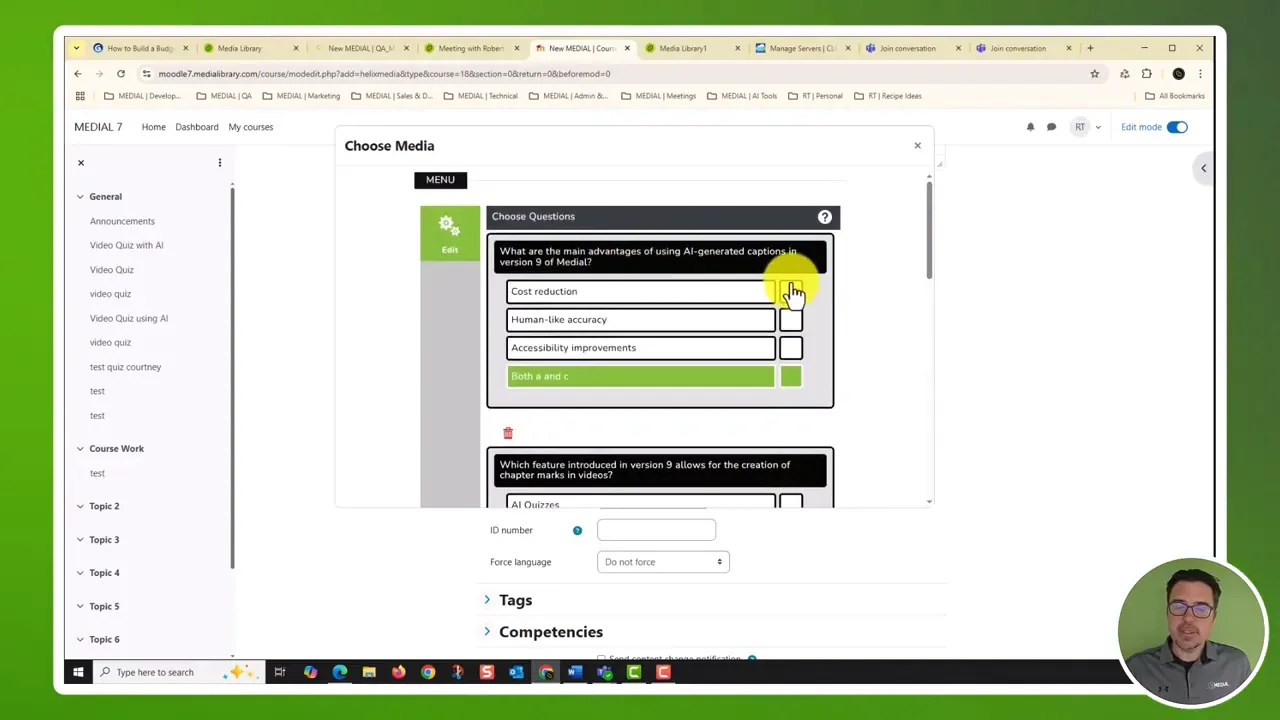Open the block drawer arrow at right edge
1280x720 pixels.
click(1204, 168)
